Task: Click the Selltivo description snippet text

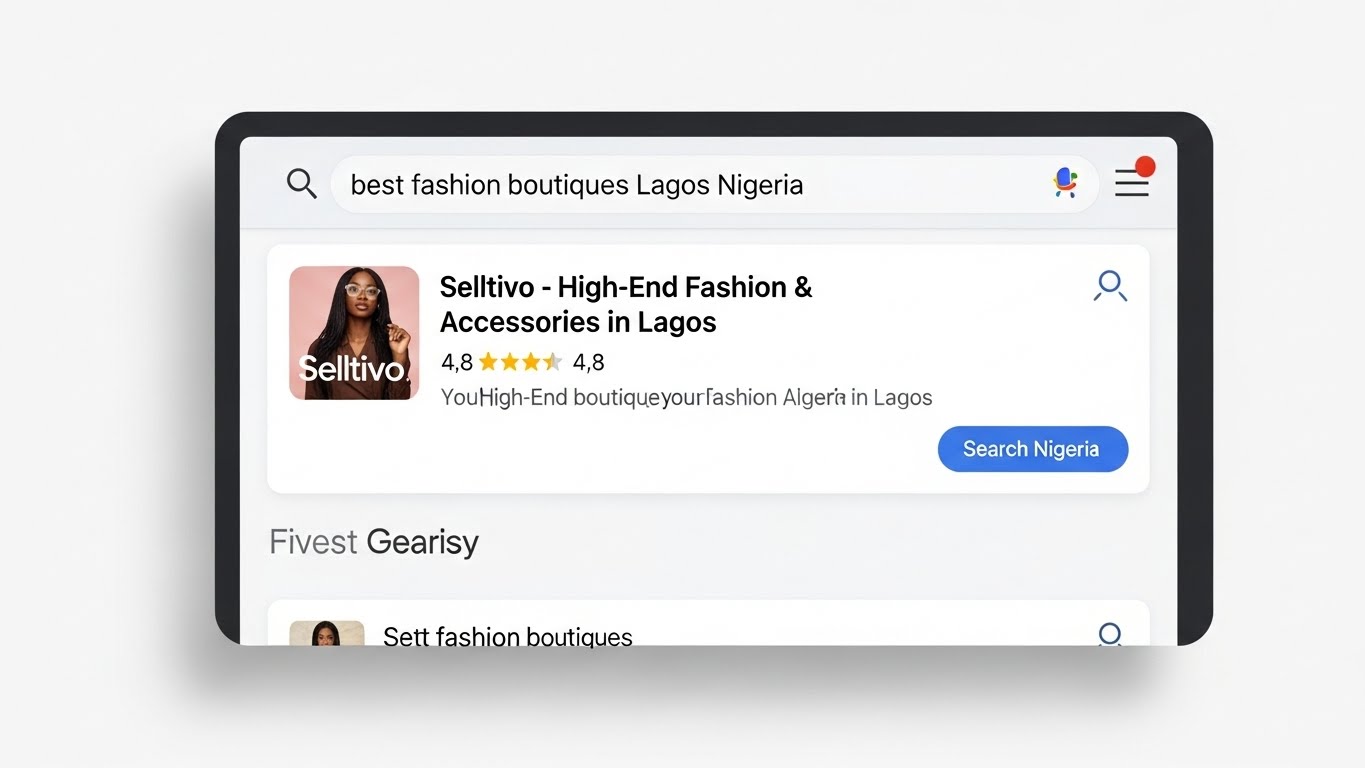Action: [686, 397]
